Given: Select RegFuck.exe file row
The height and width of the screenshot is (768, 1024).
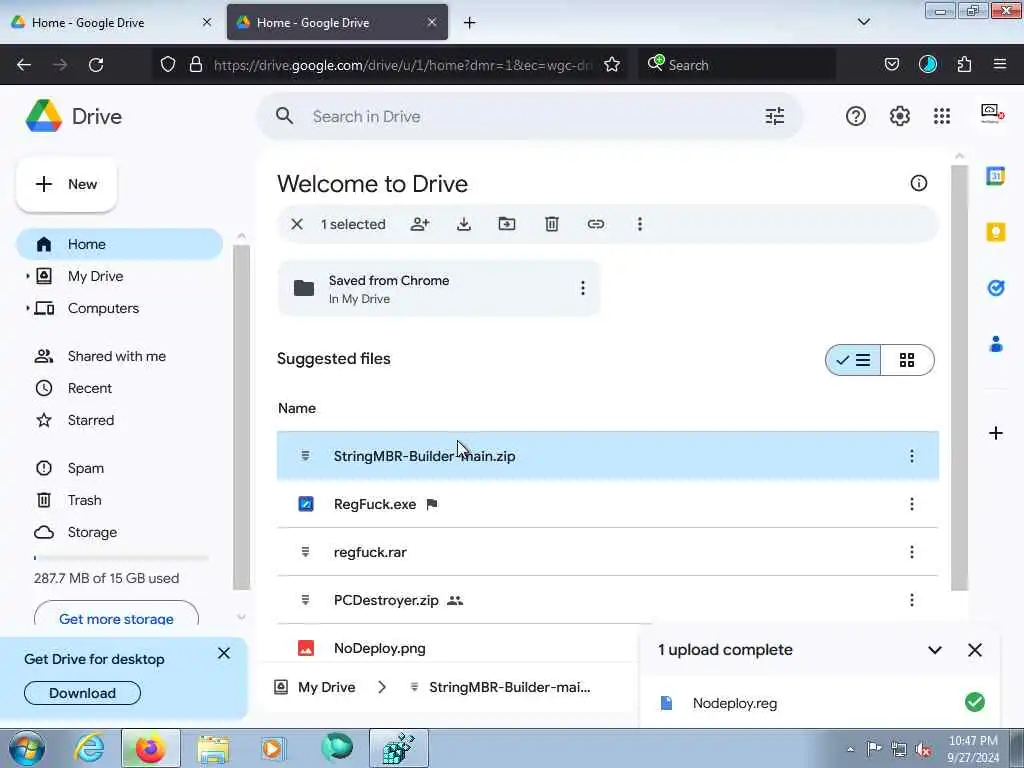Looking at the screenshot, I should click(607, 504).
